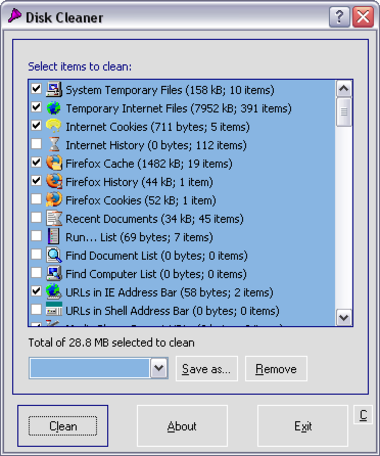This screenshot has height=456, width=380.
Task: Click the Remove button
Action: coord(276,368)
